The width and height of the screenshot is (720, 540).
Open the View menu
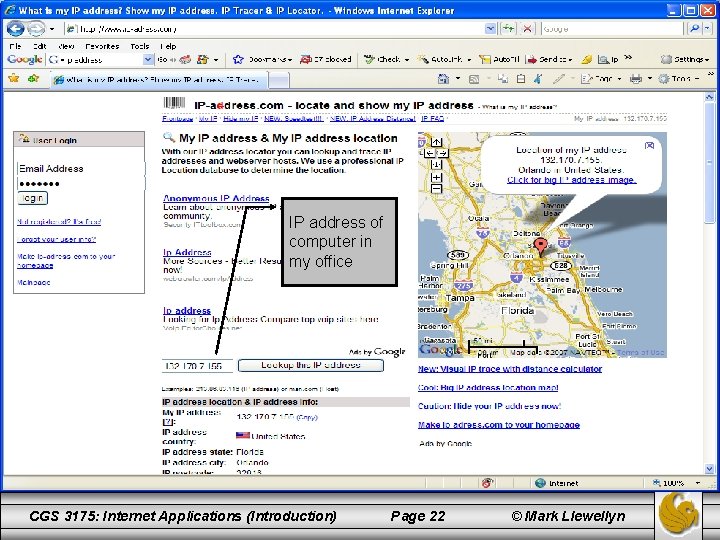tap(66, 46)
